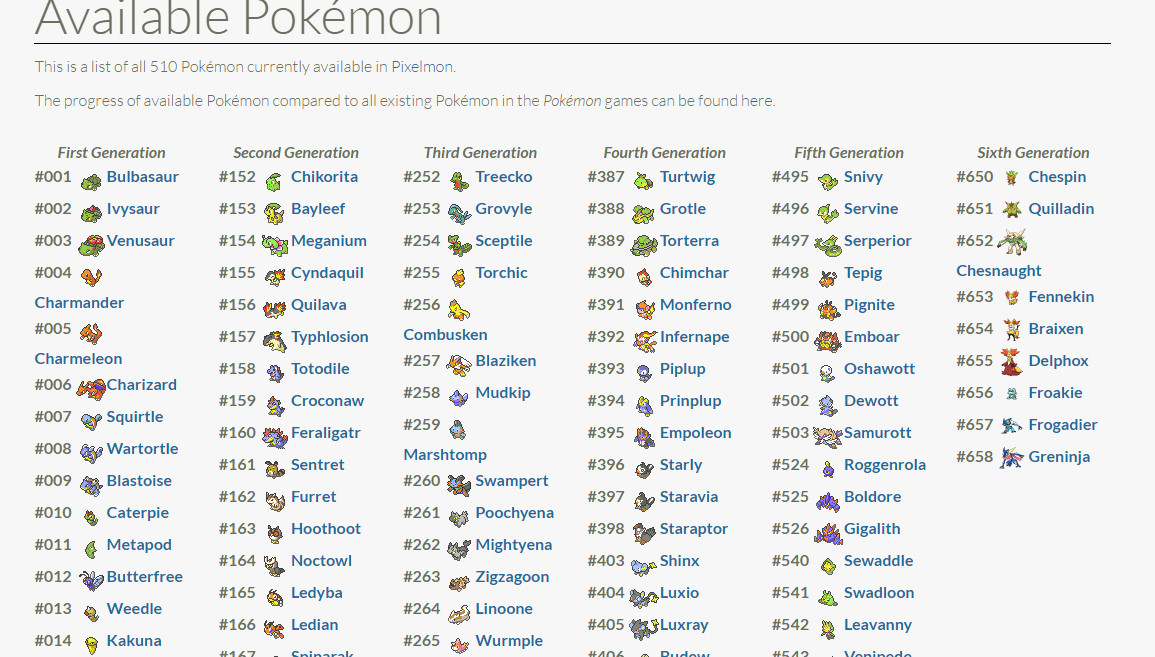Open the Quilladin page link
This screenshot has height=657, width=1155.
(1061, 208)
